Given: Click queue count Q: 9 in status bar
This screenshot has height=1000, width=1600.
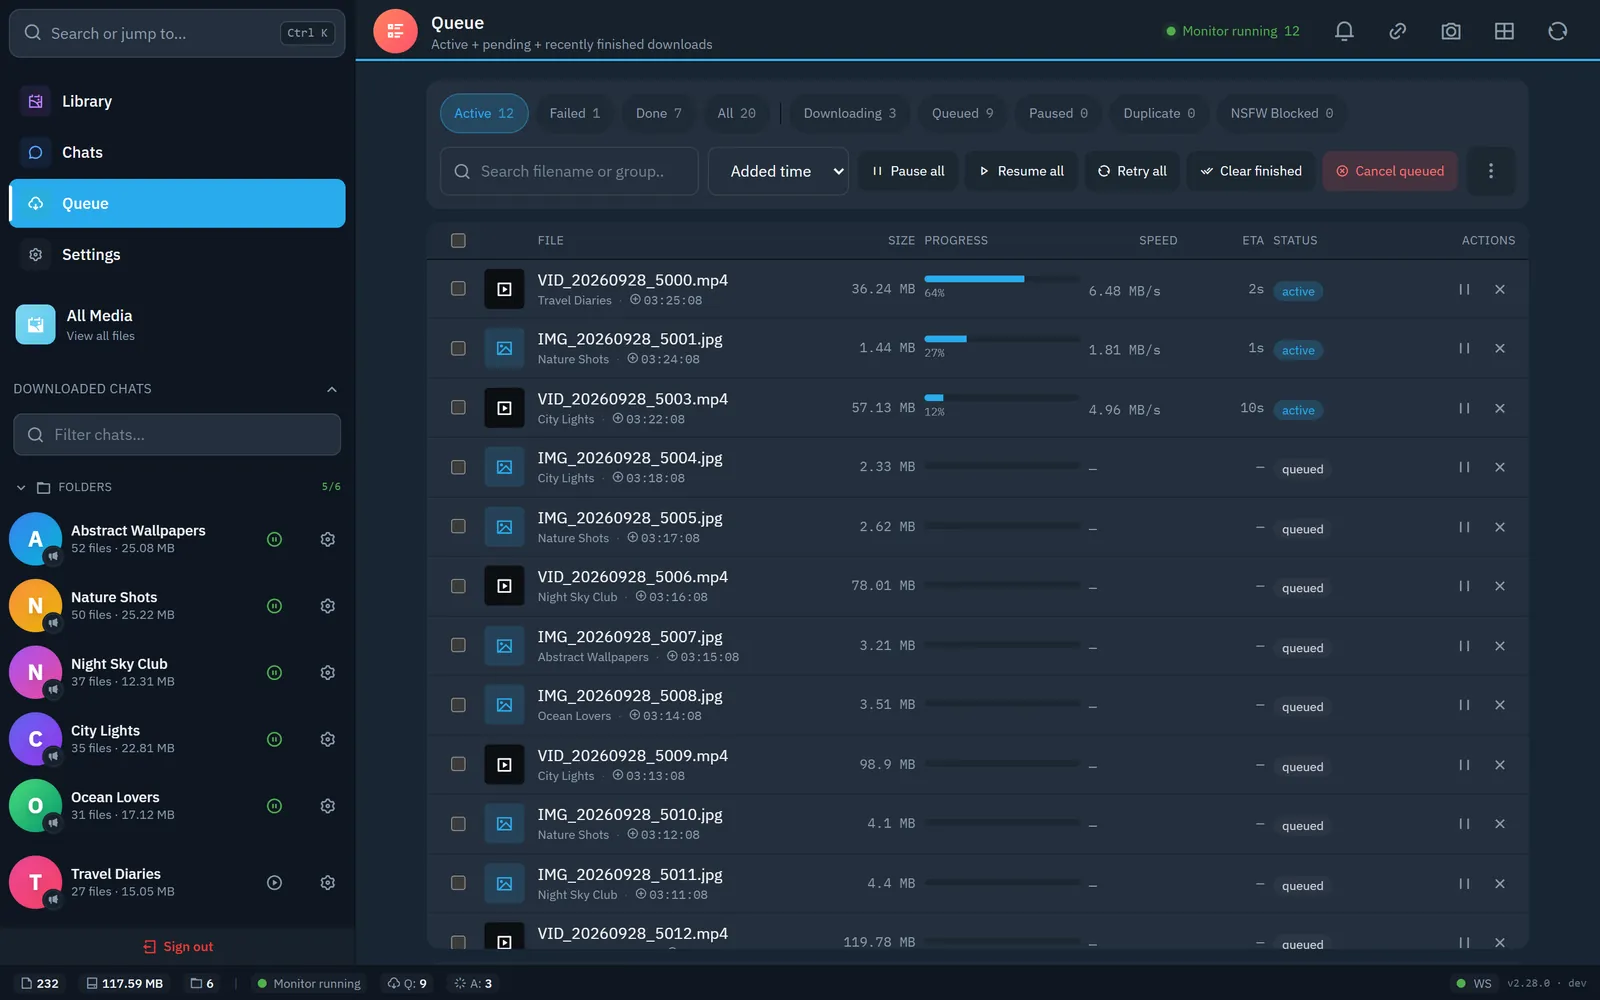Looking at the screenshot, I should click(407, 983).
